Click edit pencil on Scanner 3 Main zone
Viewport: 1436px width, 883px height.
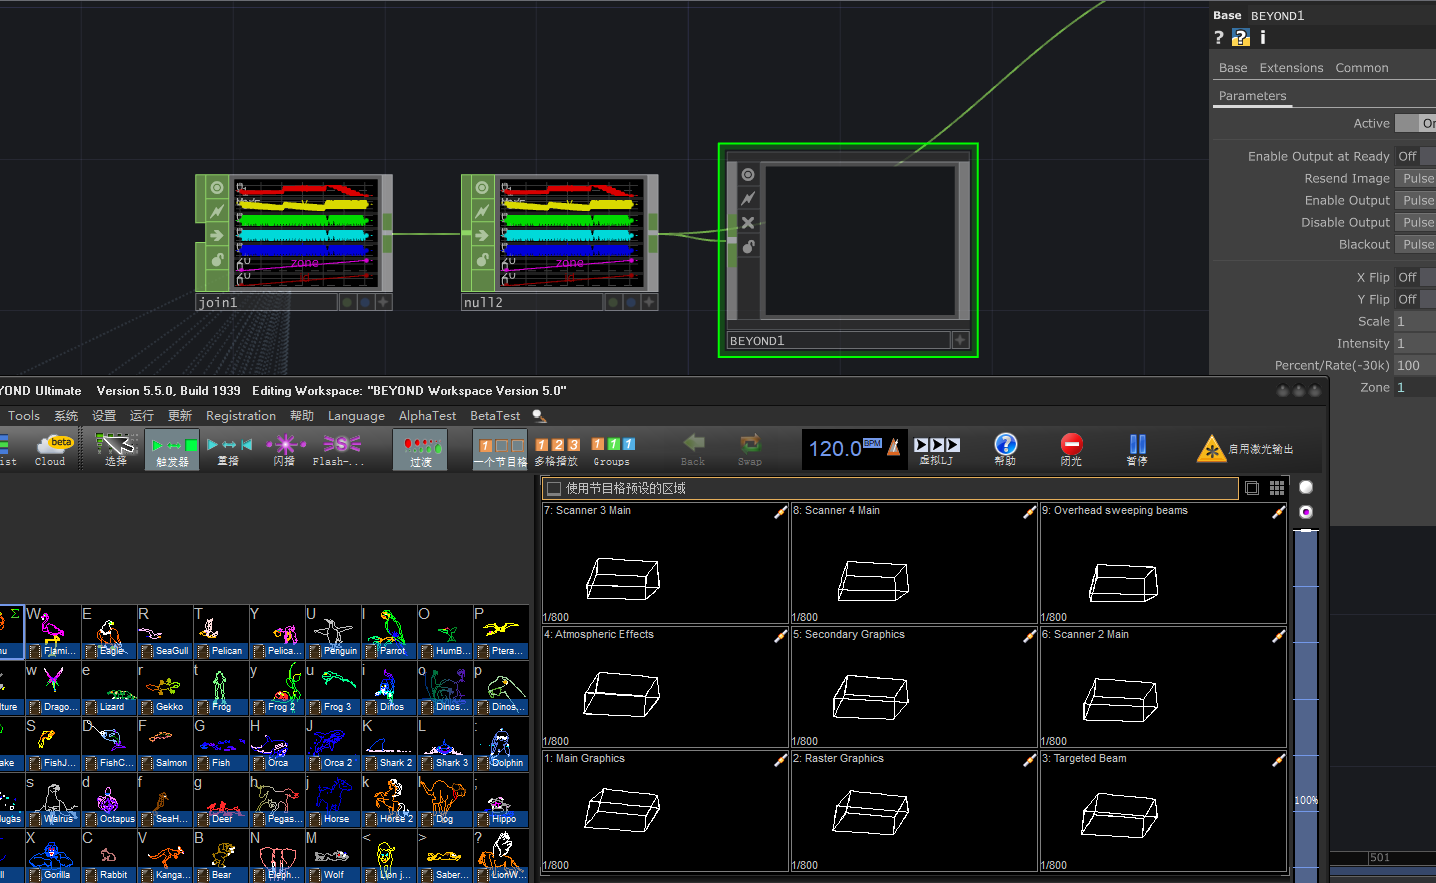(780, 512)
